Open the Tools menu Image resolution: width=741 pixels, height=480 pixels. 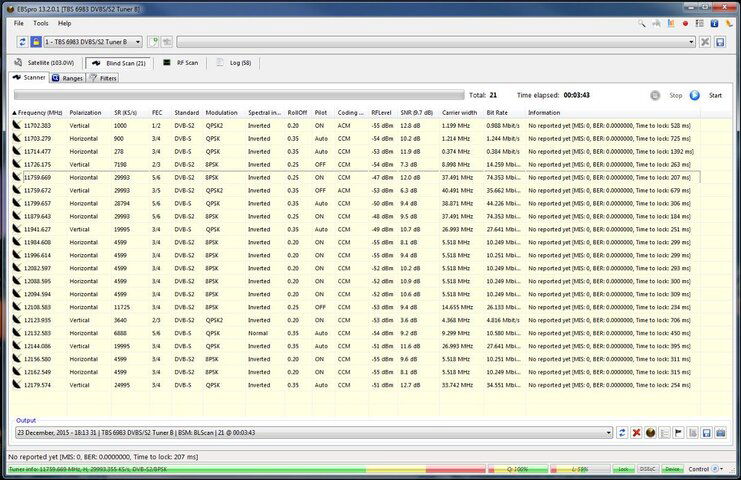point(40,22)
